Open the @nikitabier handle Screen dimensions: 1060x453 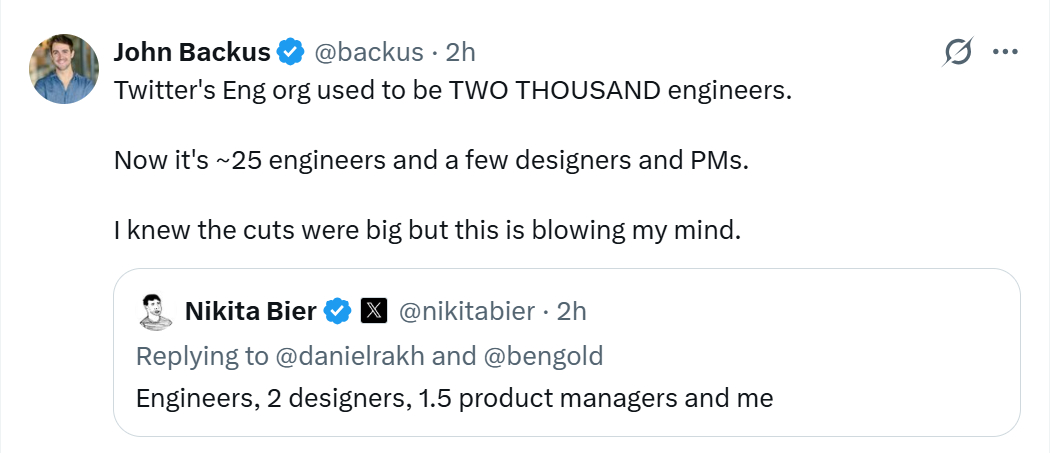(x=466, y=311)
